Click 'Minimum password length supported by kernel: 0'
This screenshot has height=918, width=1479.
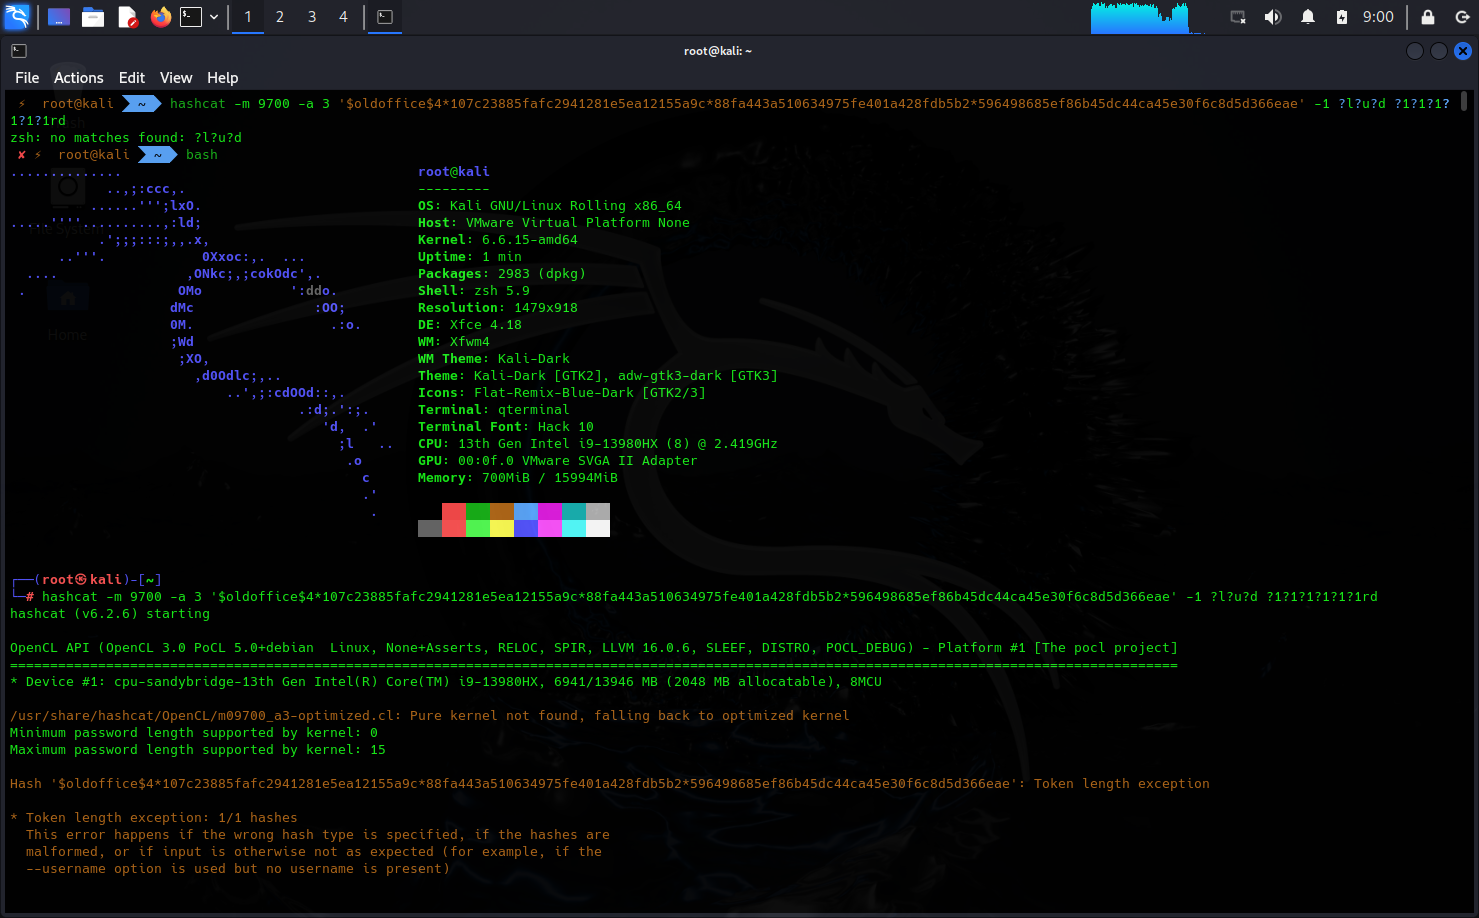click(194, 733)
